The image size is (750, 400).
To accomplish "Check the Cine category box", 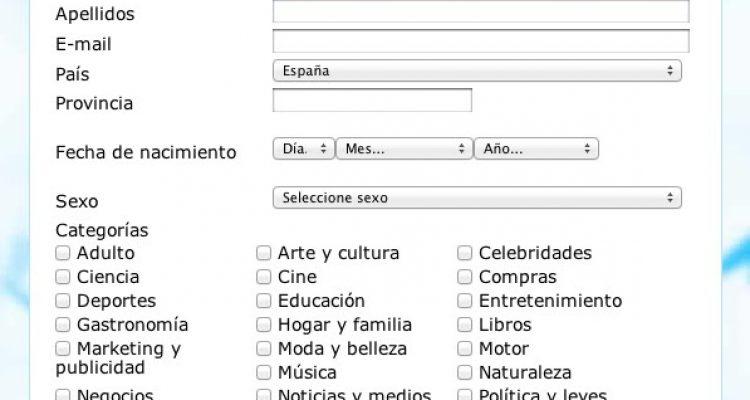I will [x=264, y=277].
